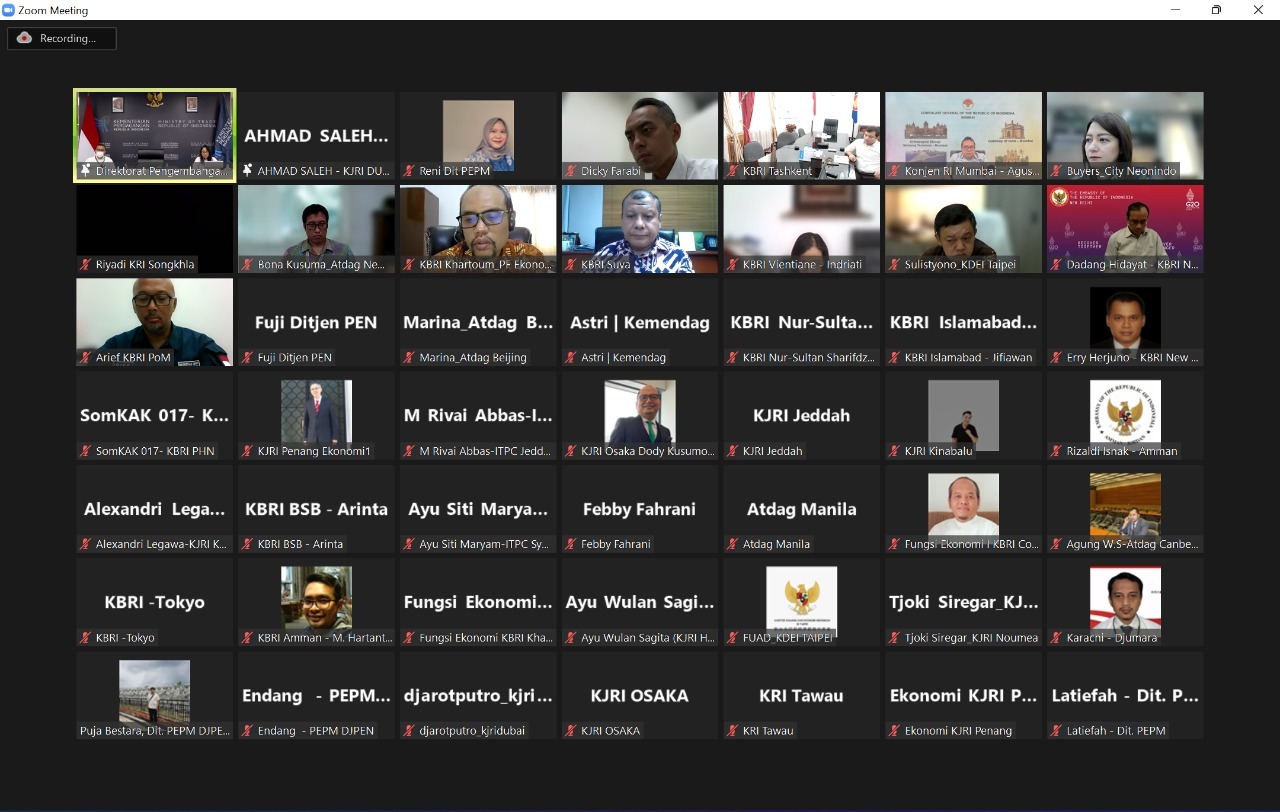Screen dimensions: 1280x812
Task: Click muted mic icon beside Dicky Farabi
Action: pos(572,171)
